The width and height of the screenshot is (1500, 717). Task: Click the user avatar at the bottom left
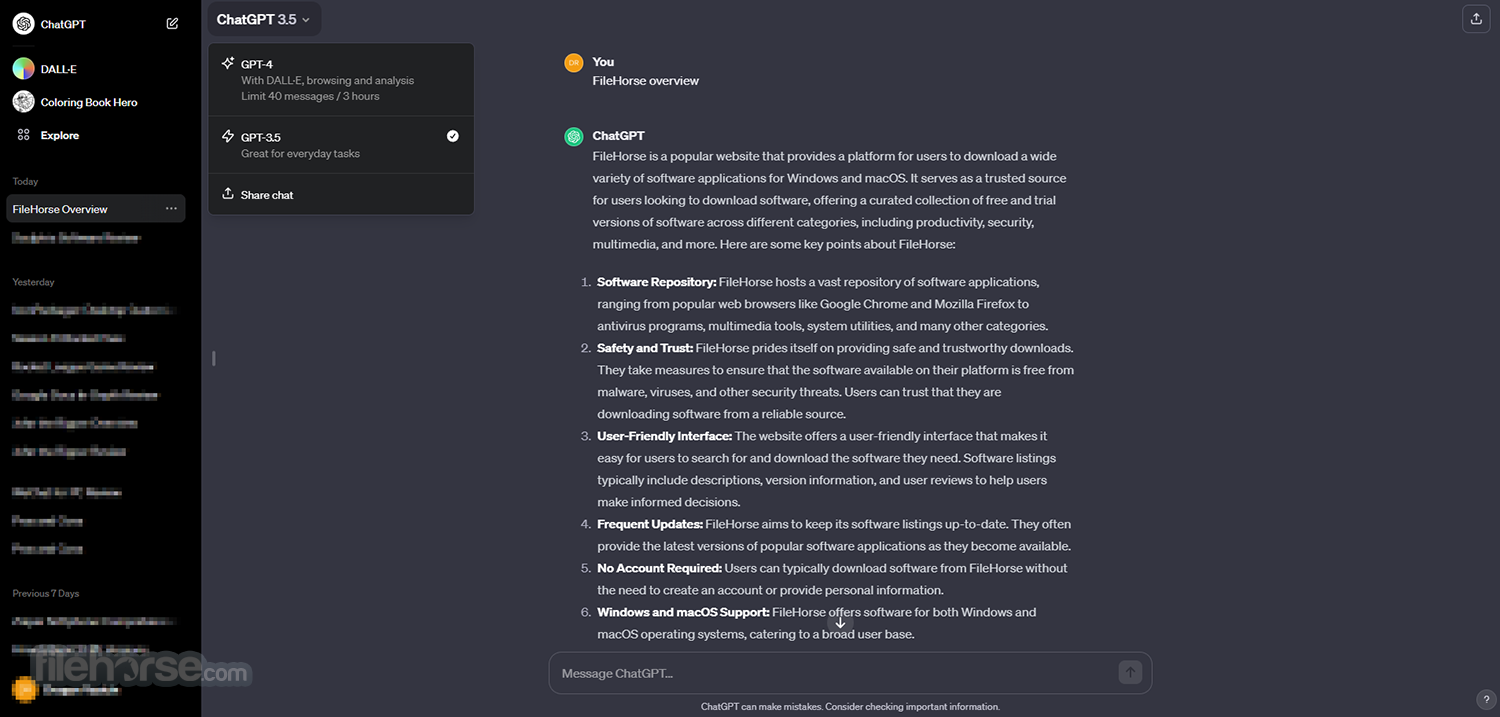pos(25,689)
